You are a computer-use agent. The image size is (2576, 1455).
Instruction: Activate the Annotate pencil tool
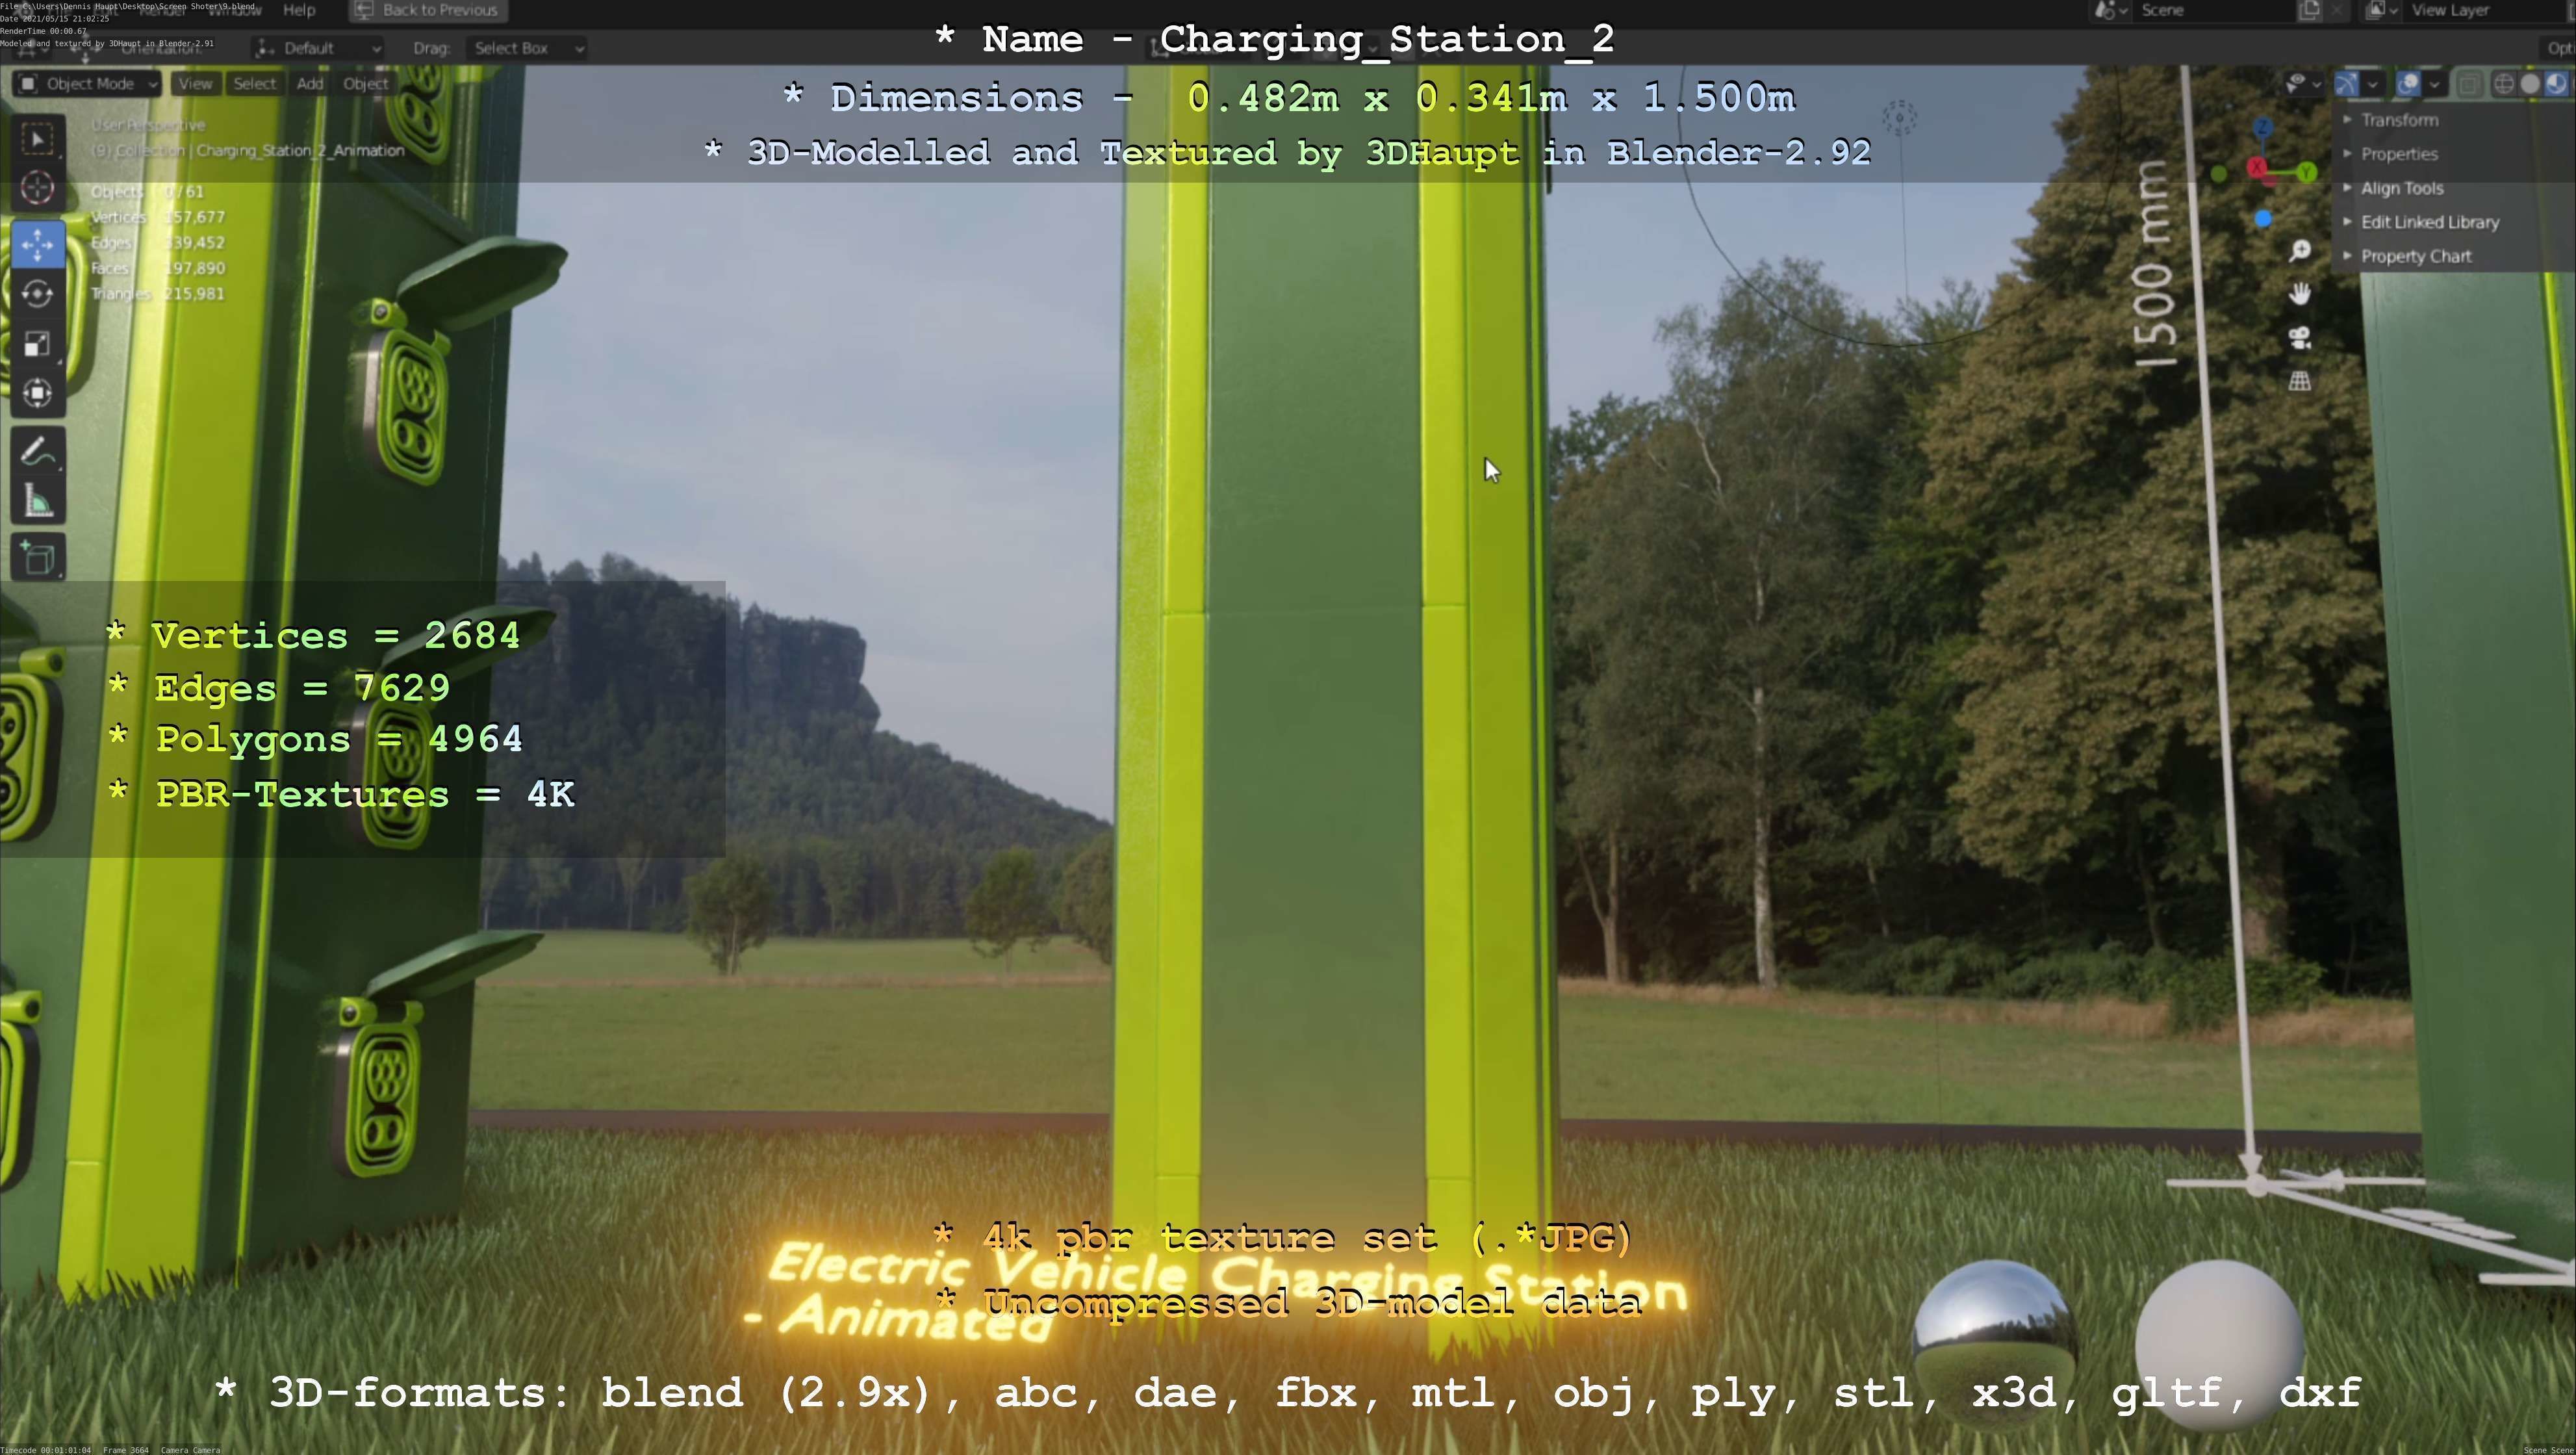[38, 453]
